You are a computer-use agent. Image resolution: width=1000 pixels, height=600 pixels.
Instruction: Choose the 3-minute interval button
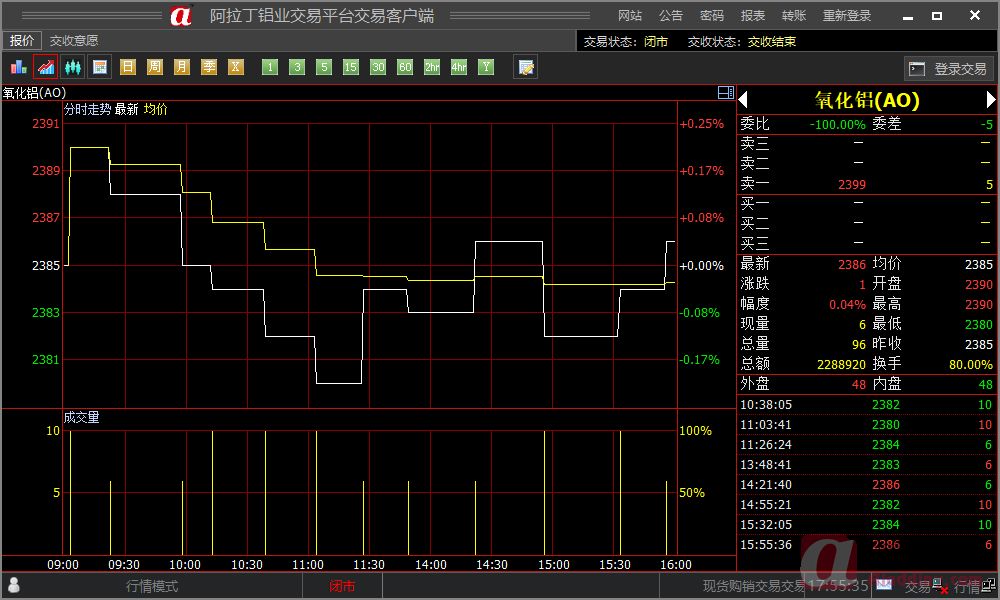point(297,67)
